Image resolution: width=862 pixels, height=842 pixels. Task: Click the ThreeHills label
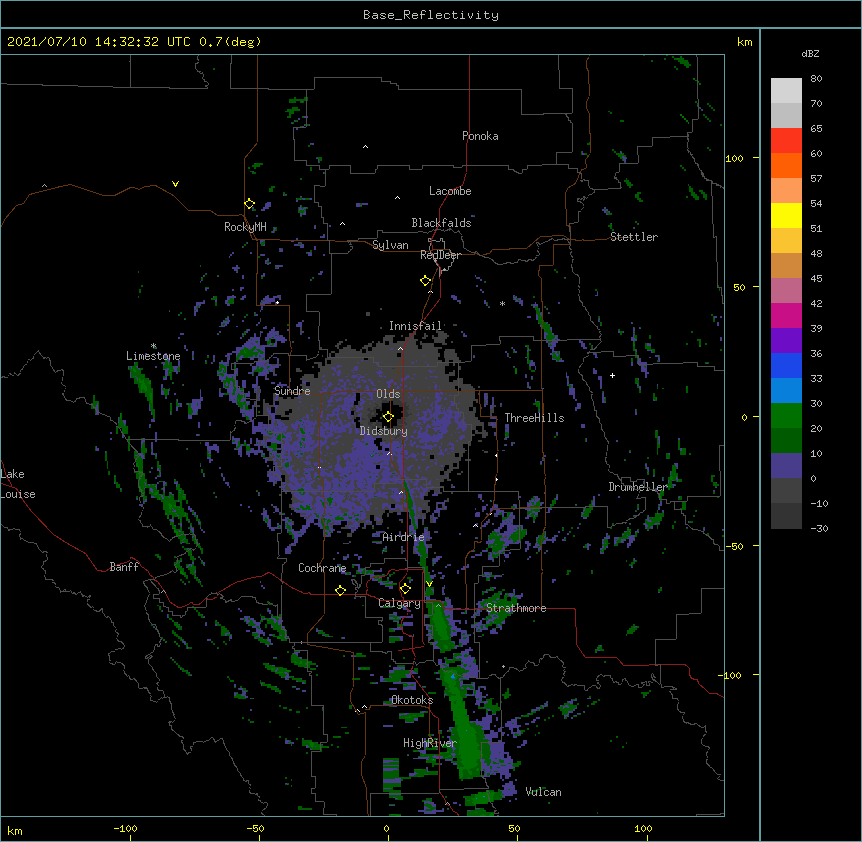click(534, 418)
